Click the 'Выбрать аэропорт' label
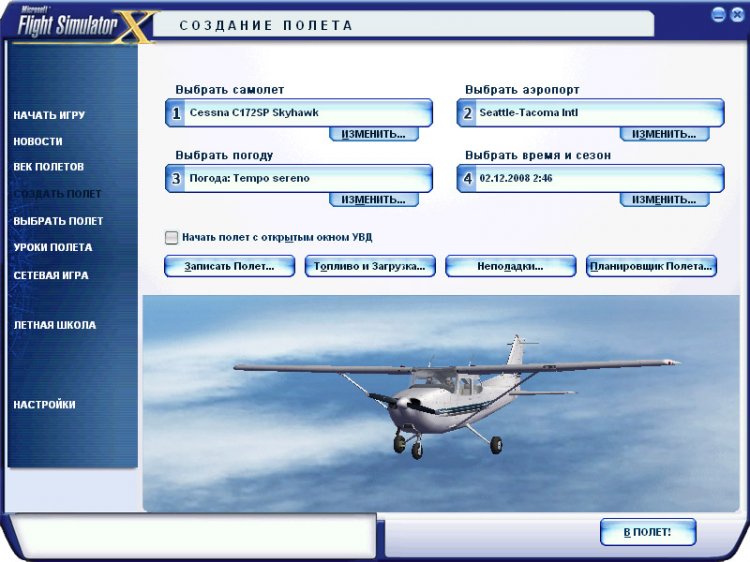The width and height of the screenshot is (750, 562). pyautogui.click(x=522, y=90)
